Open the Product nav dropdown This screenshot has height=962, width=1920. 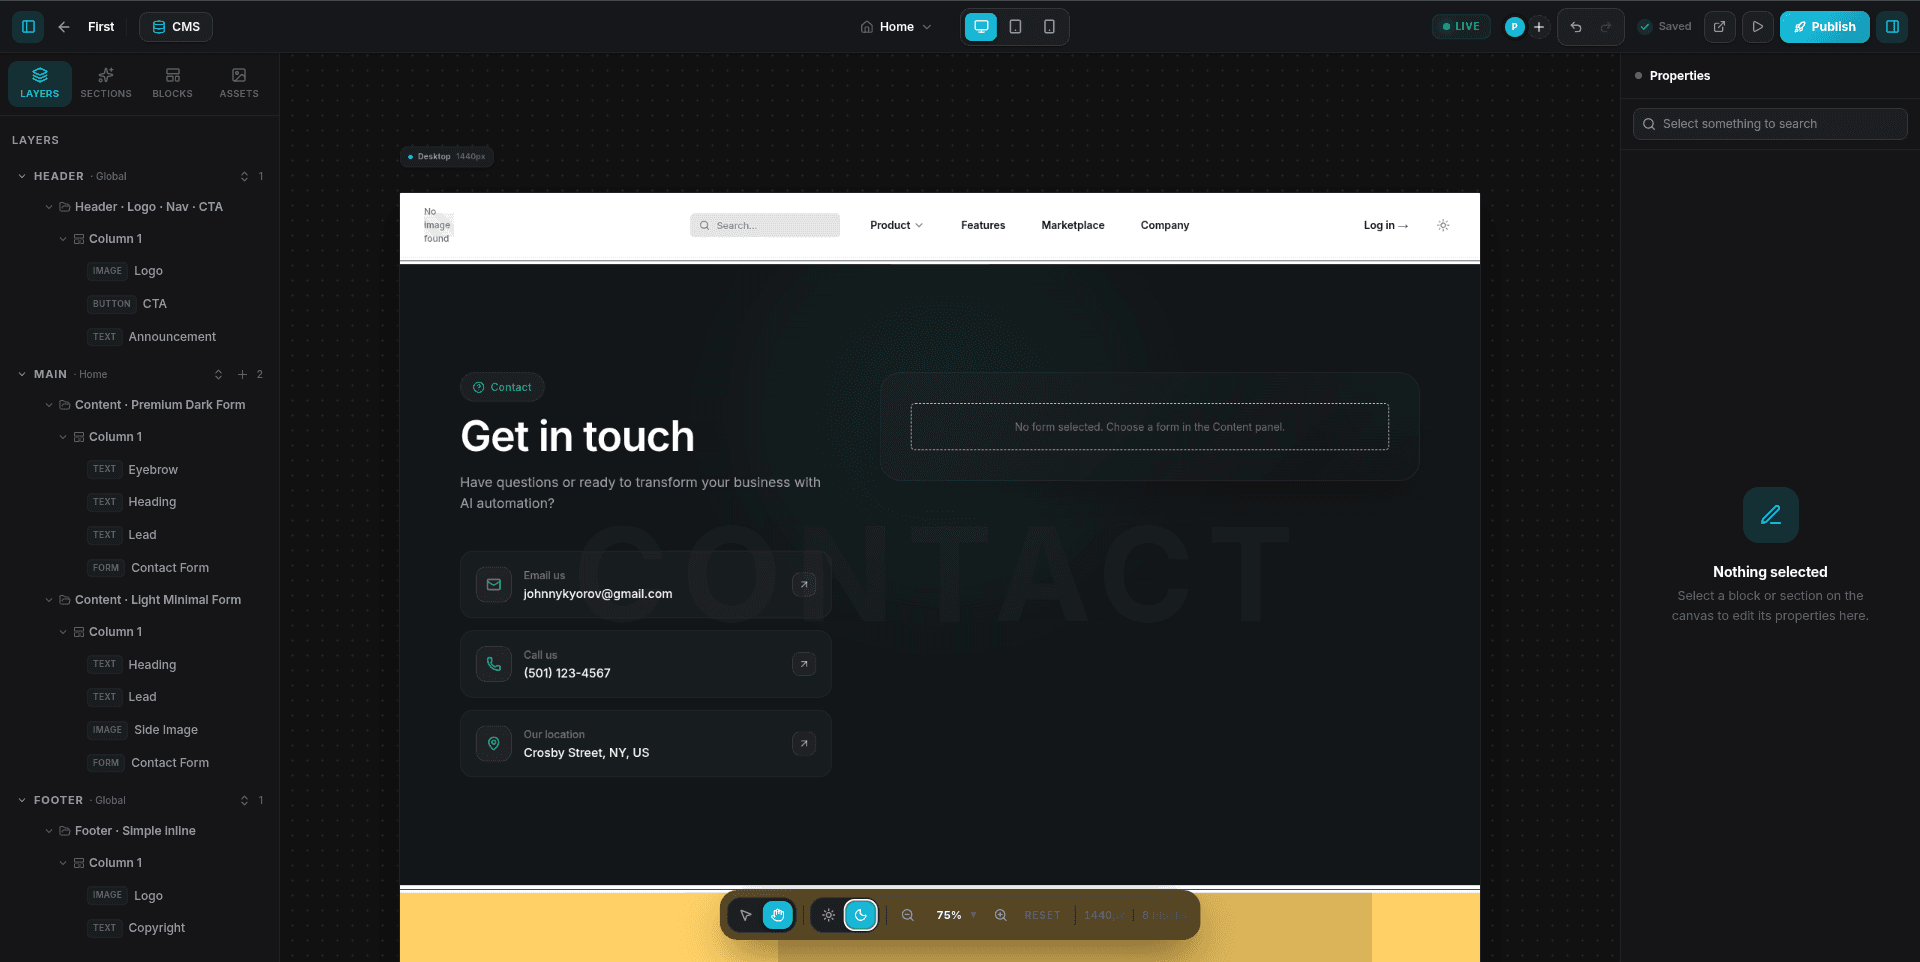pyautogui.click(x=896, y=225)
